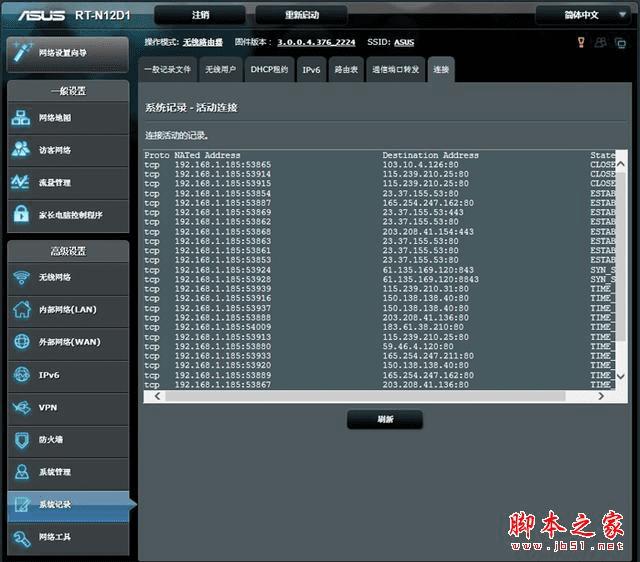Click destination 203.208.41.154:443
640x562 pixels.
point(428,231)
